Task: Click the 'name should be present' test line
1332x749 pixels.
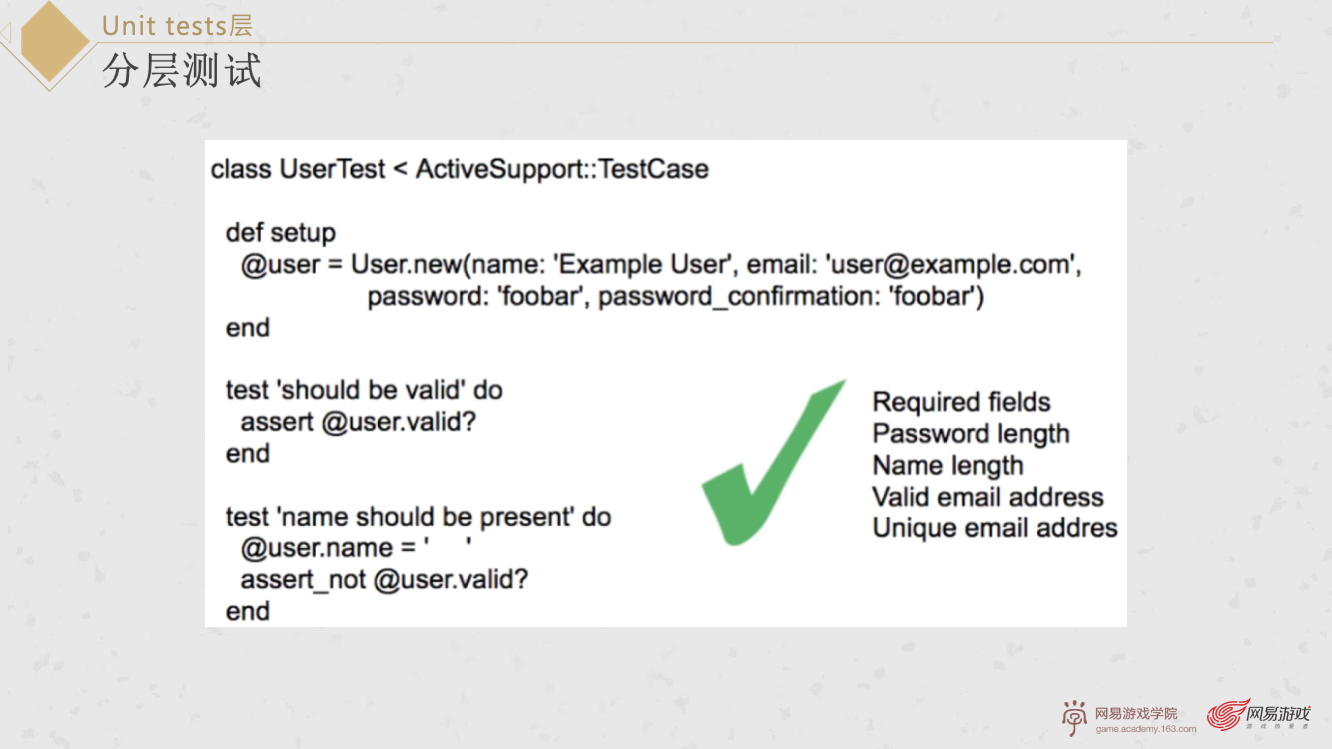Action: [417, 517]
